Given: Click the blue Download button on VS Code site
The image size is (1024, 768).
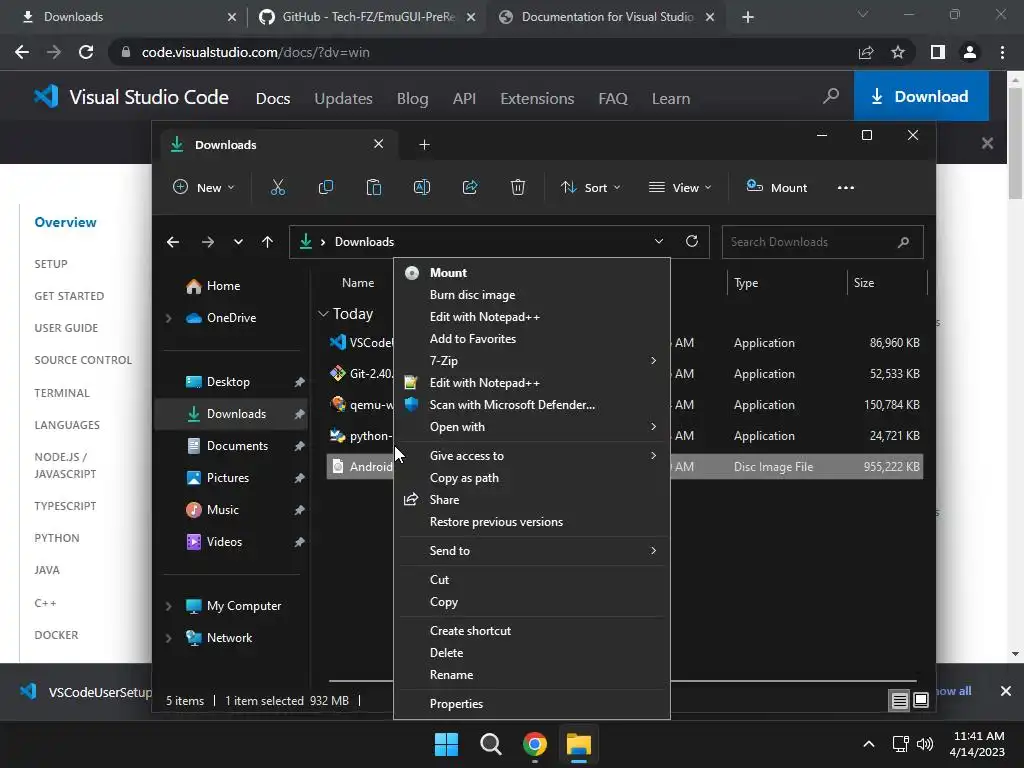Looking at the screenshot, I should [921, 96].
